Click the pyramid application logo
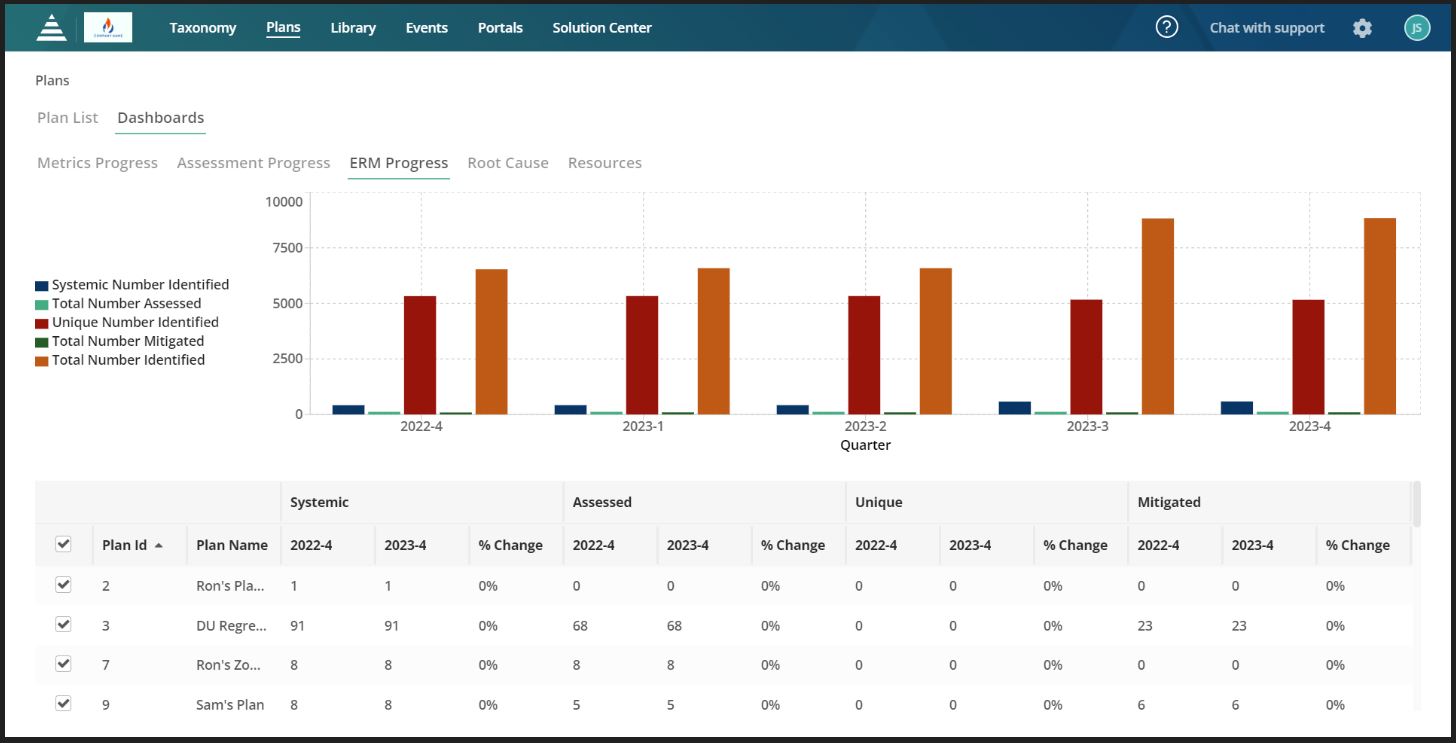 click(x=51, y=27)
